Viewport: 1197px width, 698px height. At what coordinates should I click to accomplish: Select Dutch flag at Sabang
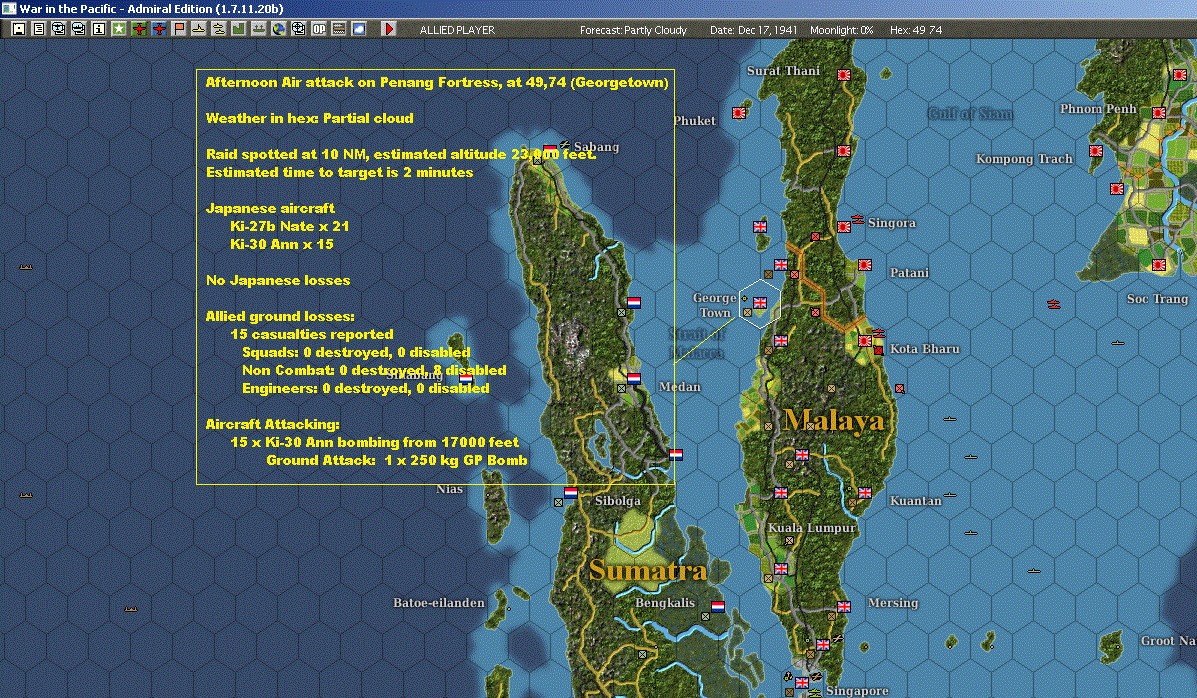550,149
